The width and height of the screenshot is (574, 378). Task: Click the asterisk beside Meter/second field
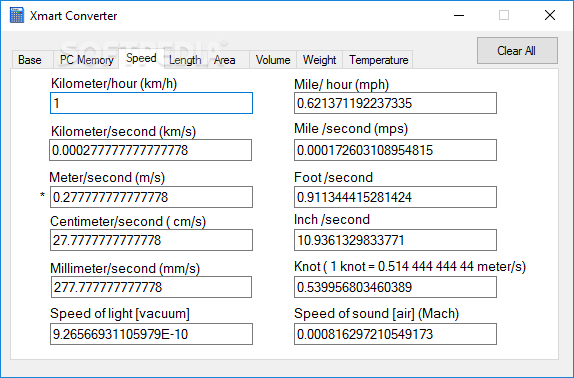pyautogui.click(x=42, y=196)
